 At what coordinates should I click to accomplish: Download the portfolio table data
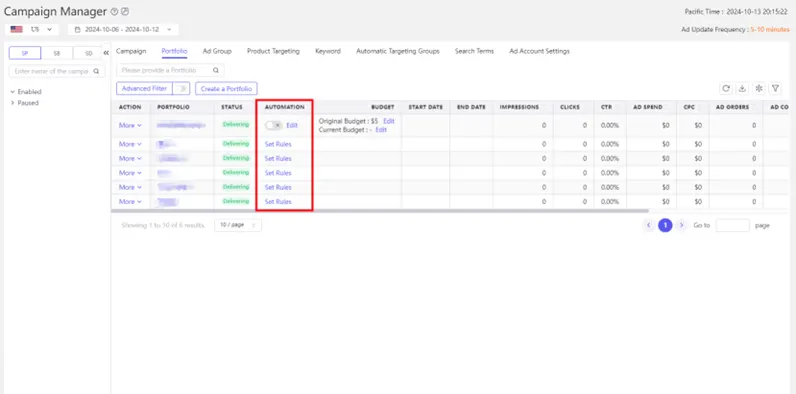pyautogui.click(x=742, y=88)
